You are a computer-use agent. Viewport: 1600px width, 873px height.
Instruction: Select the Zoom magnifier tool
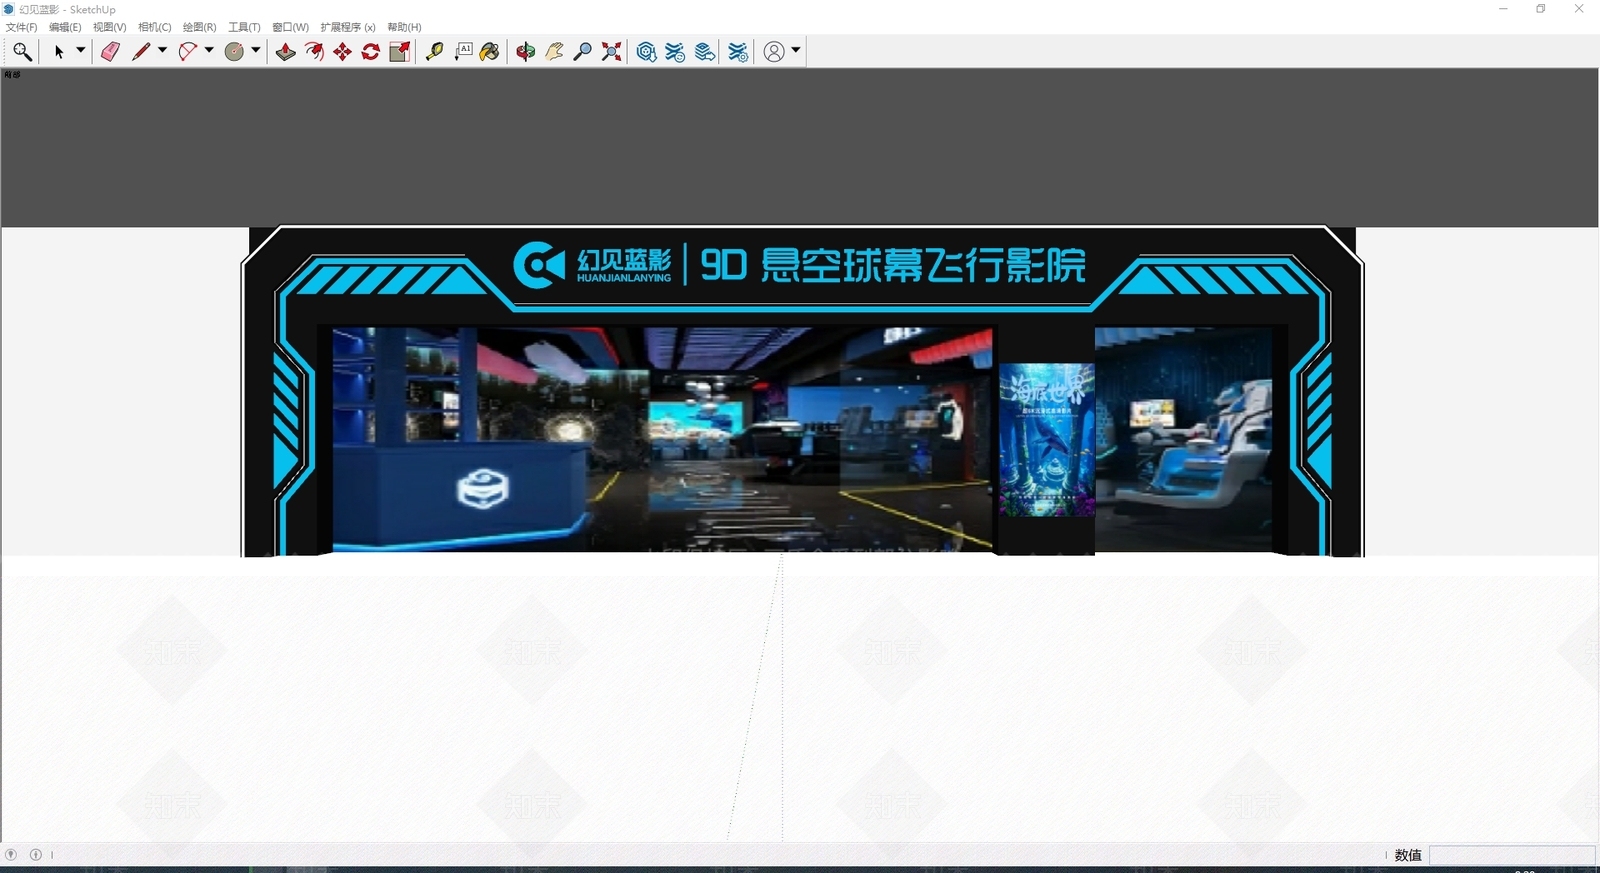(x=583, y=52)
